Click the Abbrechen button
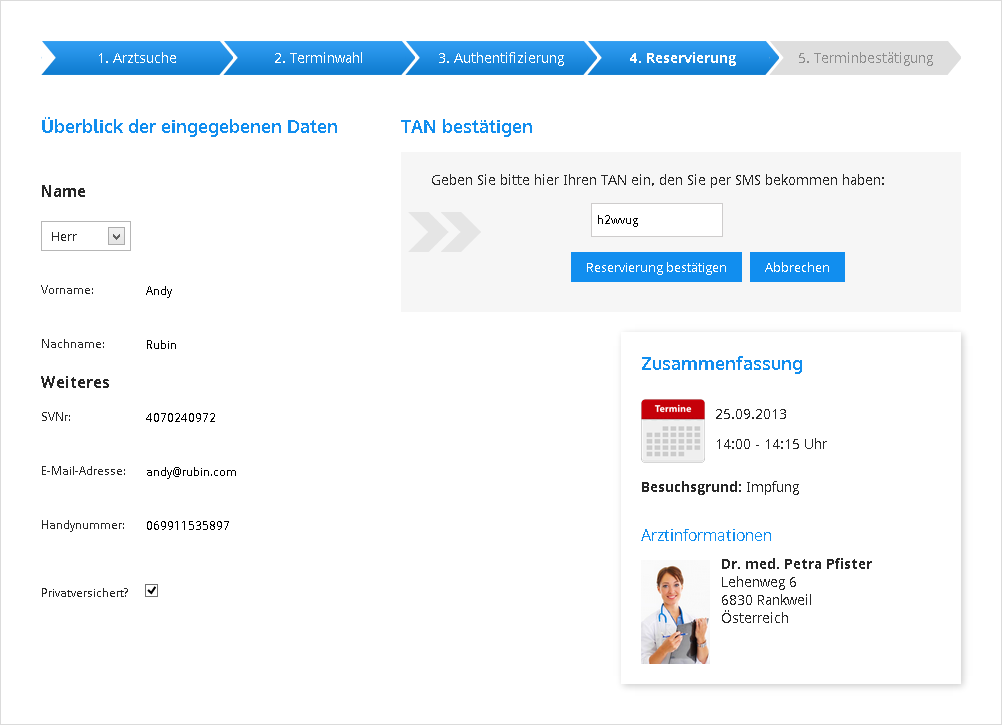The height and width of the screenshot is (725, 1002). (x=797, y=267)
